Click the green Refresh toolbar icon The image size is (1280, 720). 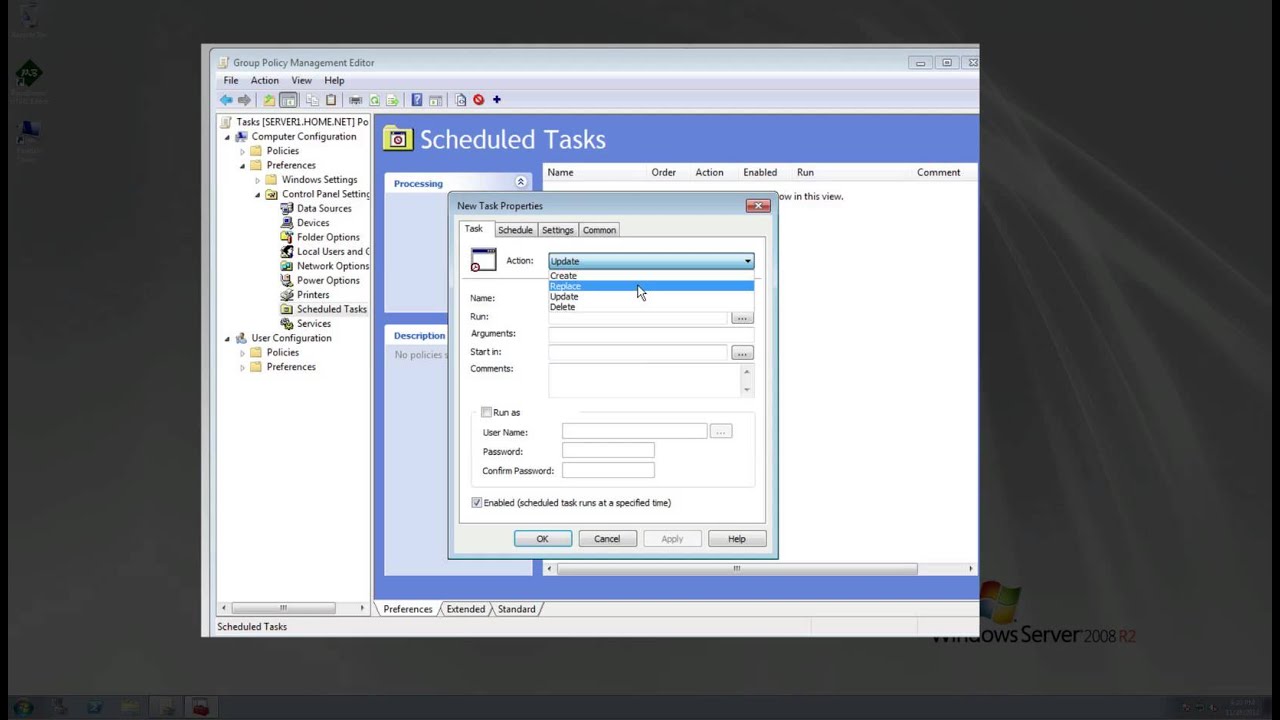374,100
